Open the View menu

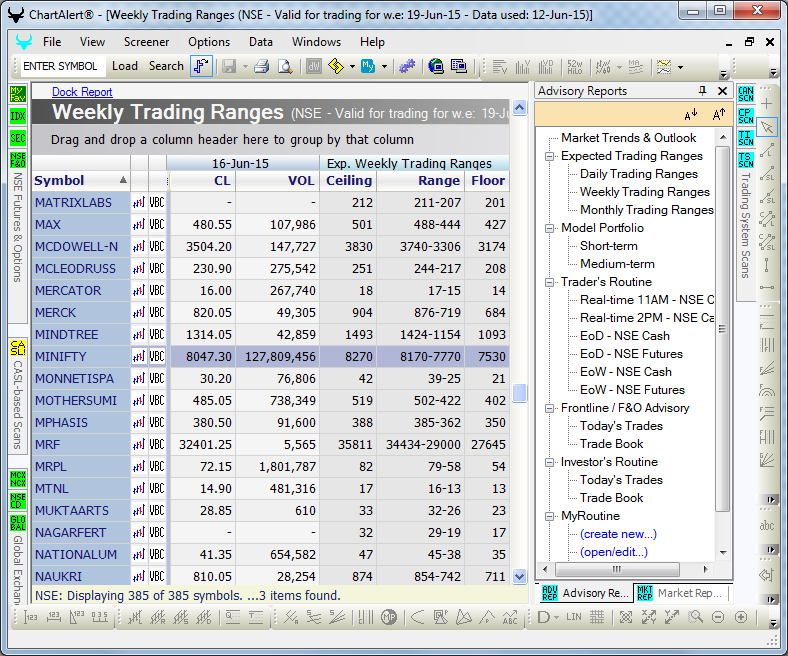click(x=92, y=42)
